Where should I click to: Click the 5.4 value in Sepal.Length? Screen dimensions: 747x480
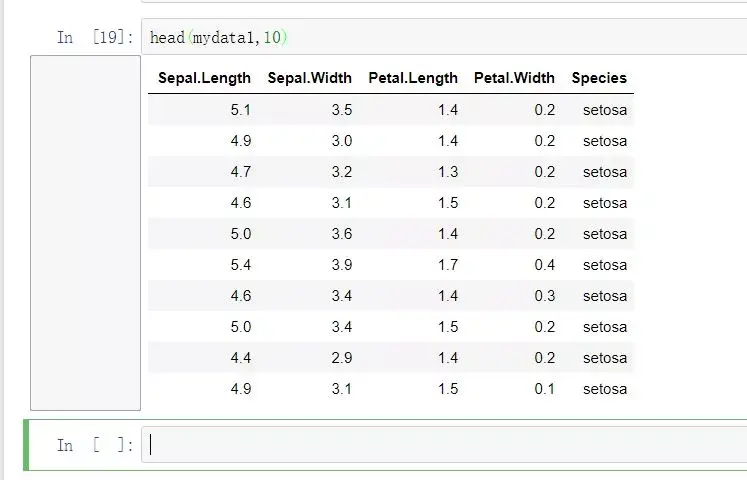point(240,265)
